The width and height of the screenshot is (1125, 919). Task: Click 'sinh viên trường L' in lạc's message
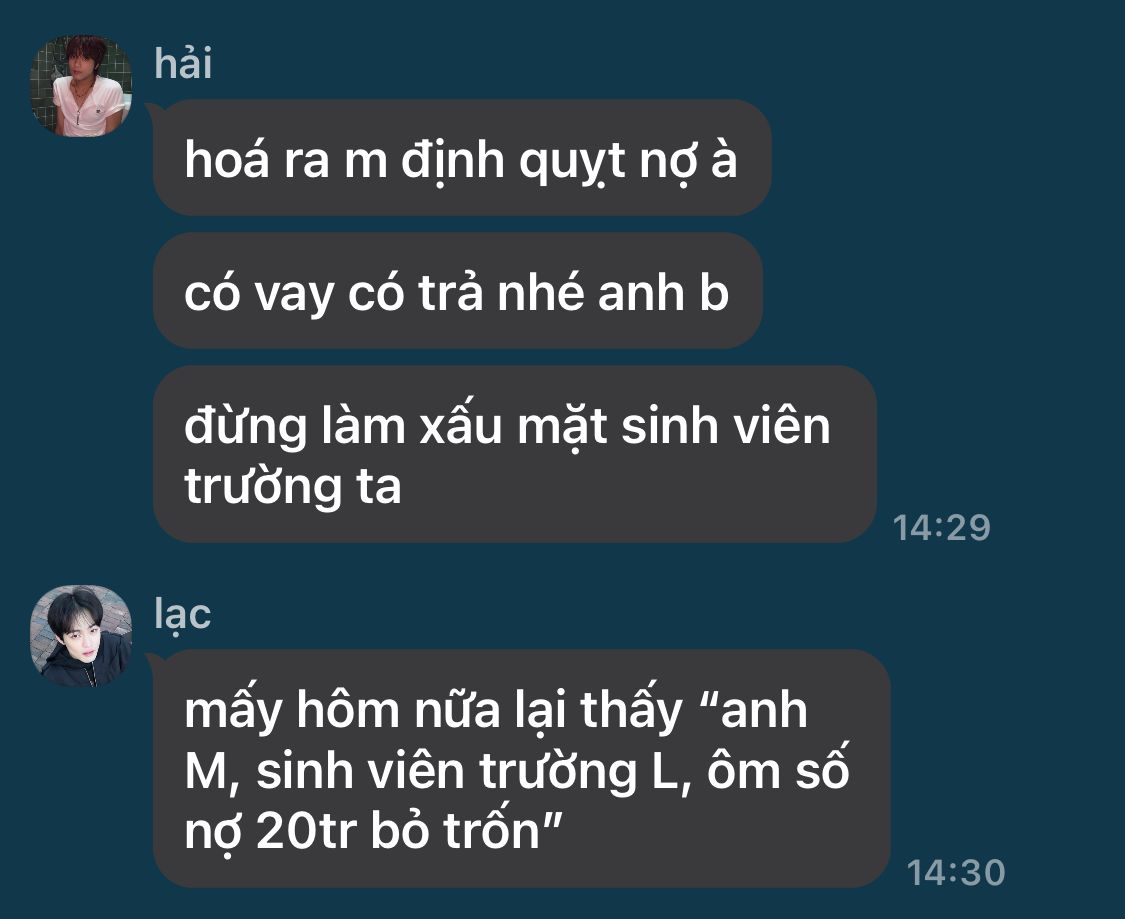point(466,770)
